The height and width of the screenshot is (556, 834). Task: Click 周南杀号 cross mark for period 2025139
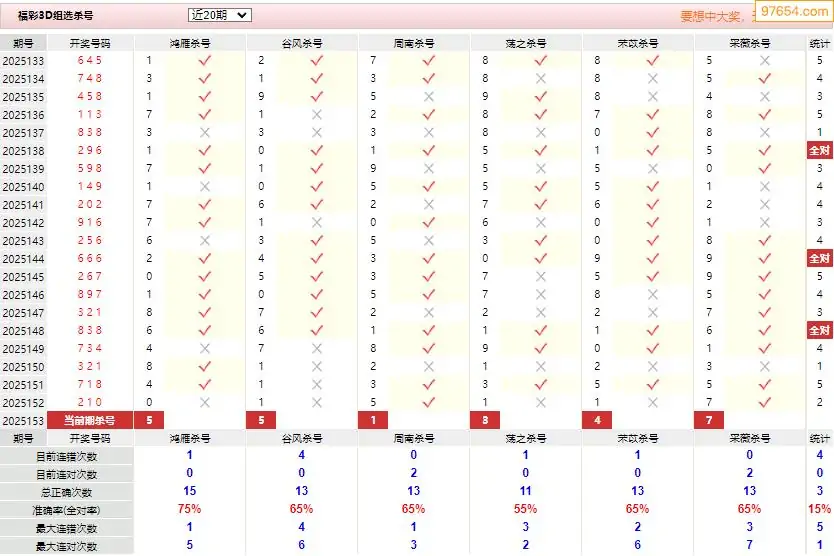[x=429, y=169]
